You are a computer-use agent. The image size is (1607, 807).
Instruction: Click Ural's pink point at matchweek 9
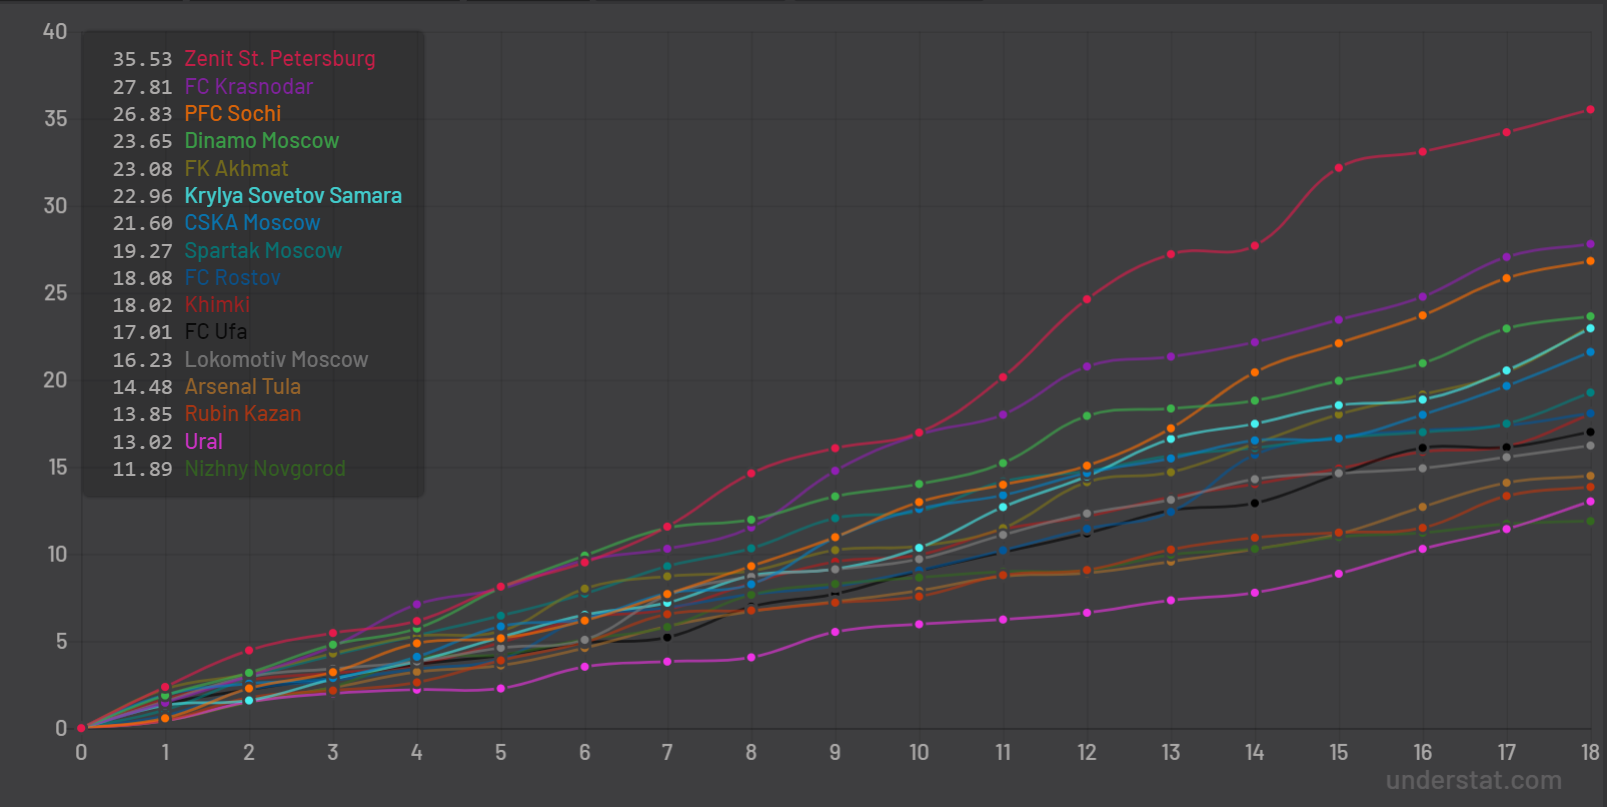tap(835, 632)
